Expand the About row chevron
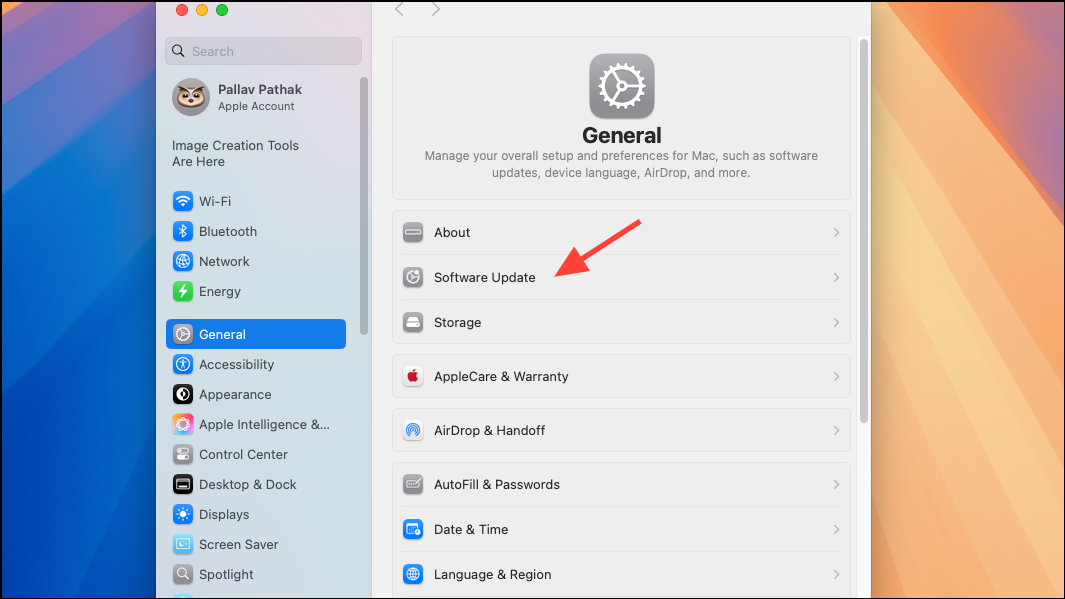1065x599 pixels. 836,232
